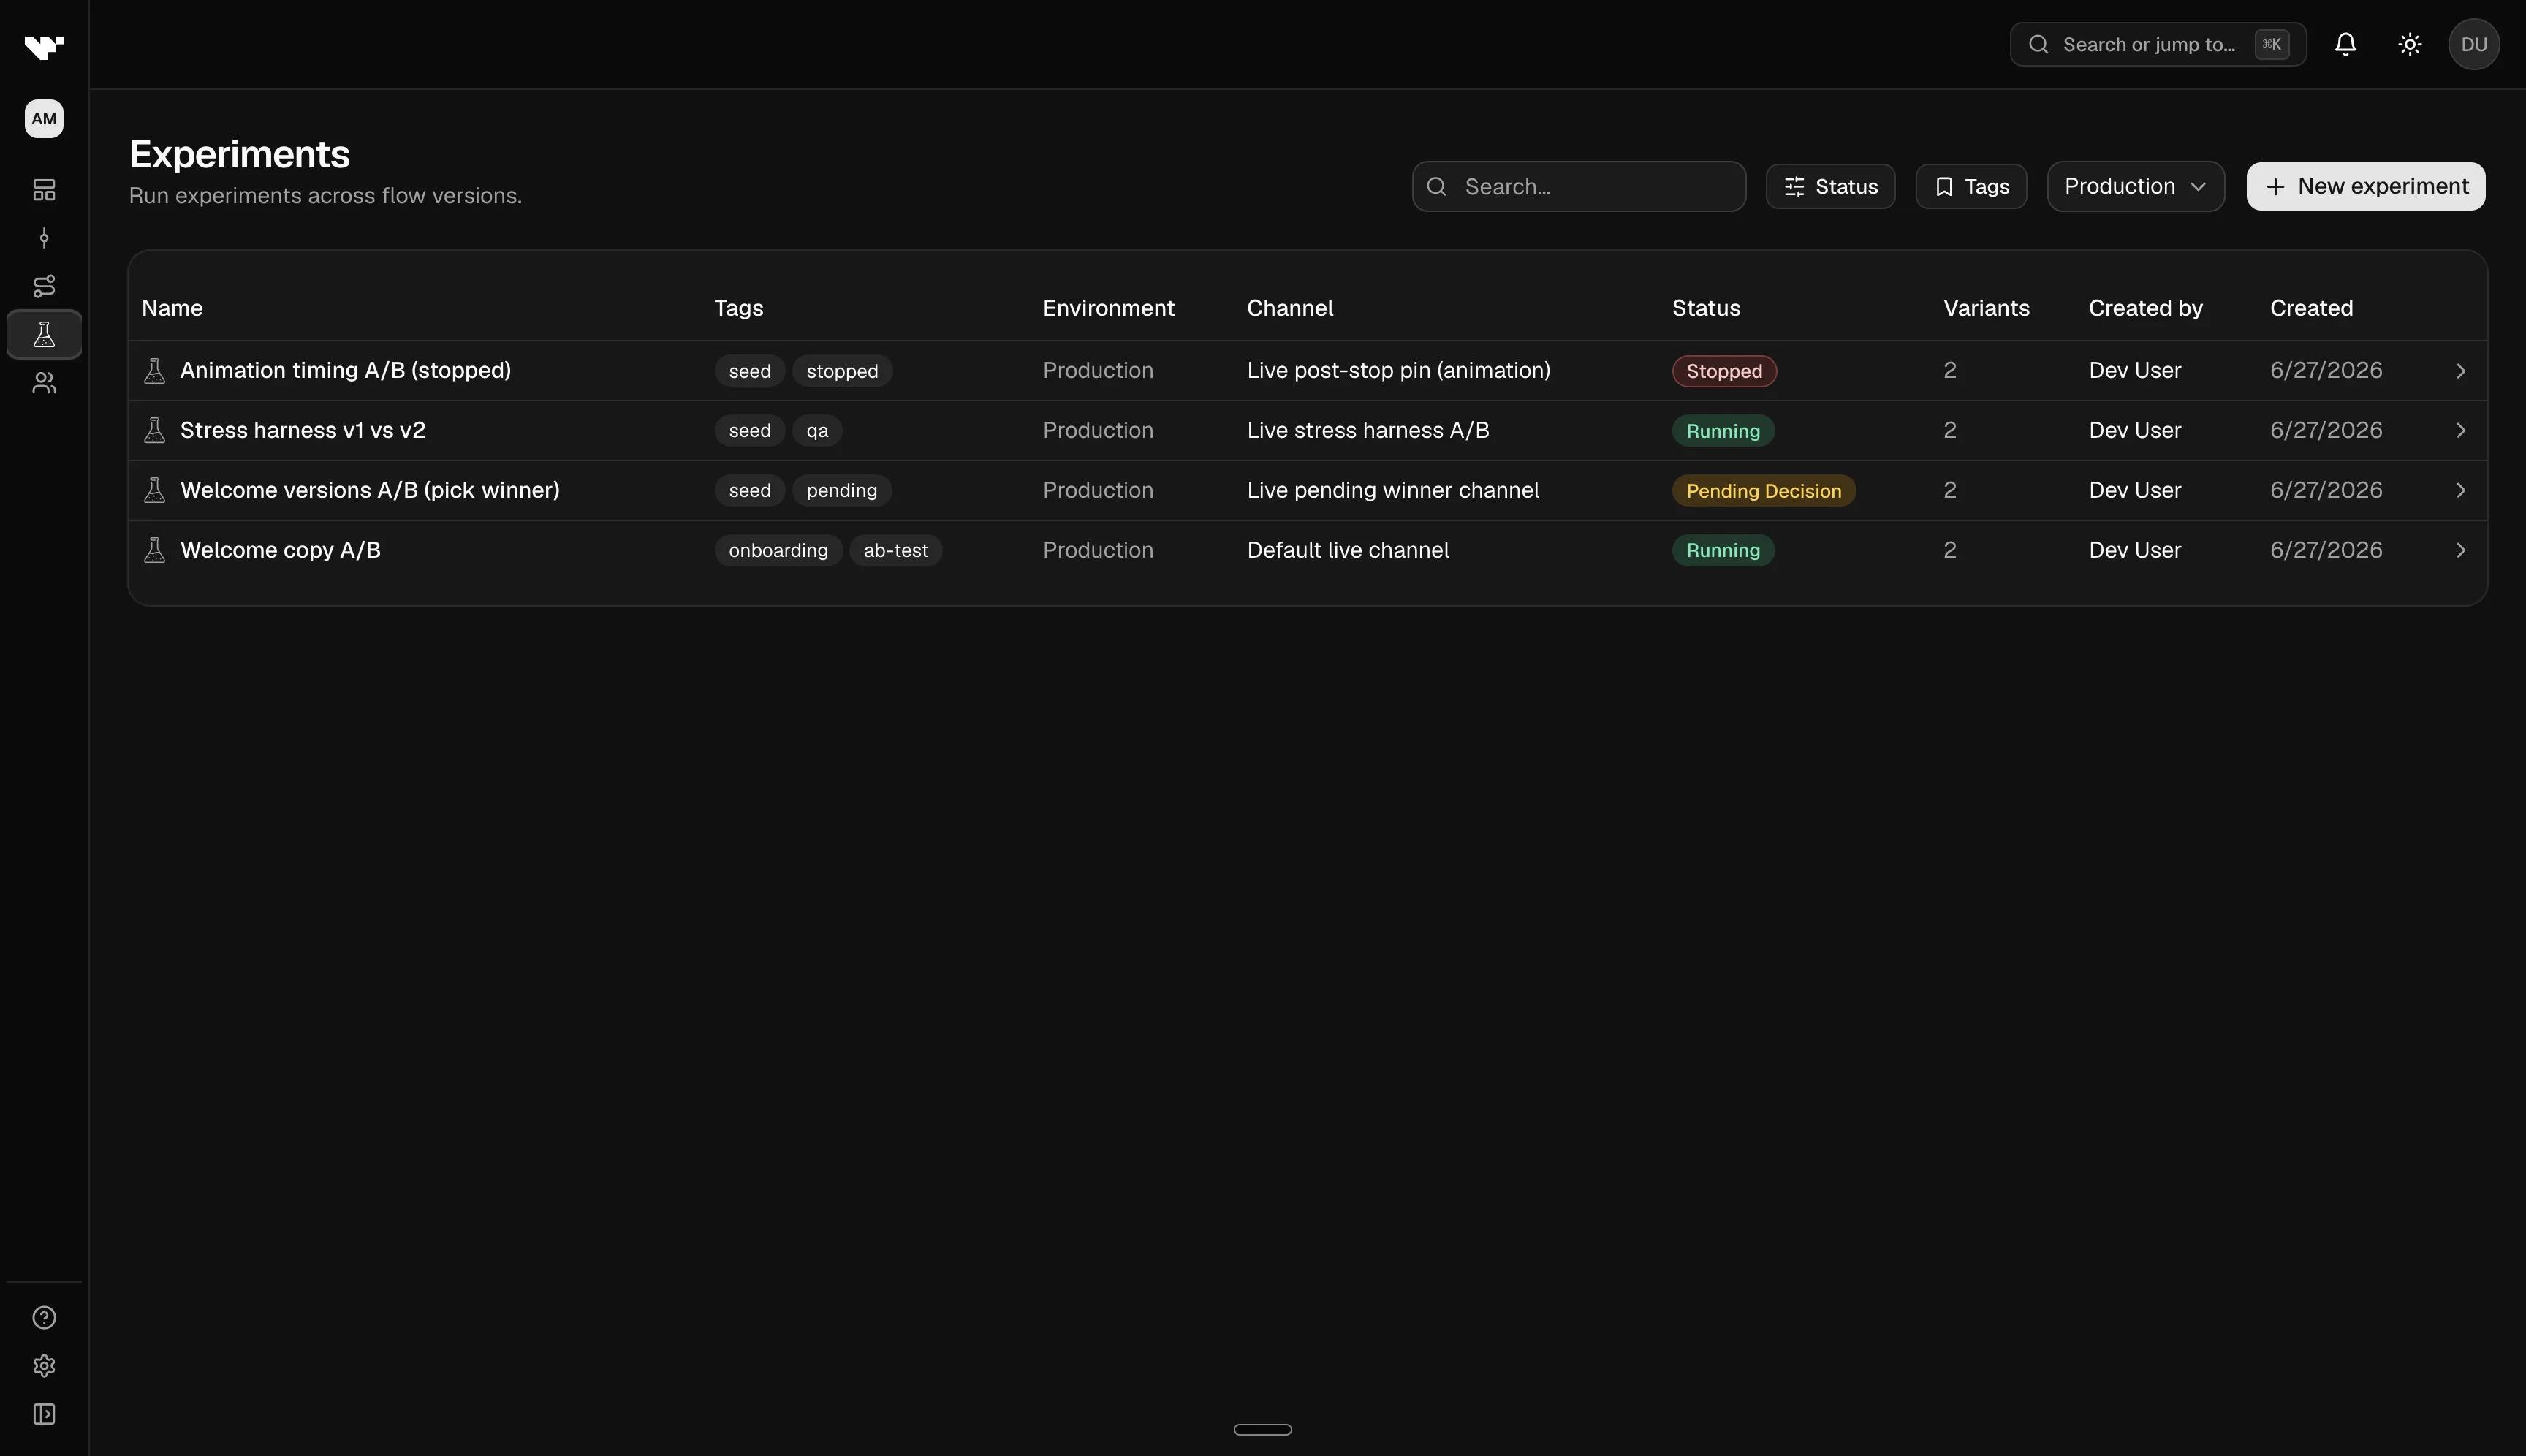Click Default live channel text
2526x1456 pixels.
(1347, 550)
